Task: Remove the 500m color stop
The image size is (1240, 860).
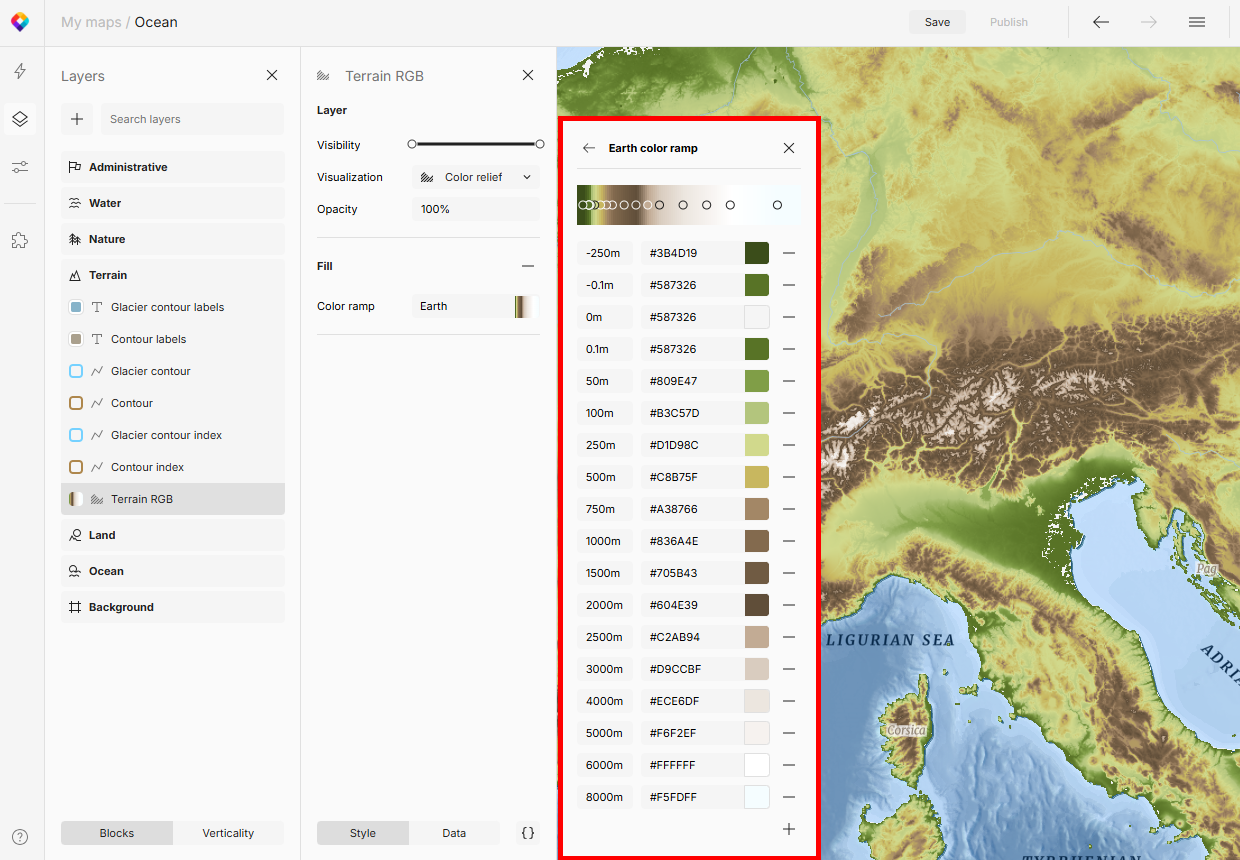Action: point(789,477)
